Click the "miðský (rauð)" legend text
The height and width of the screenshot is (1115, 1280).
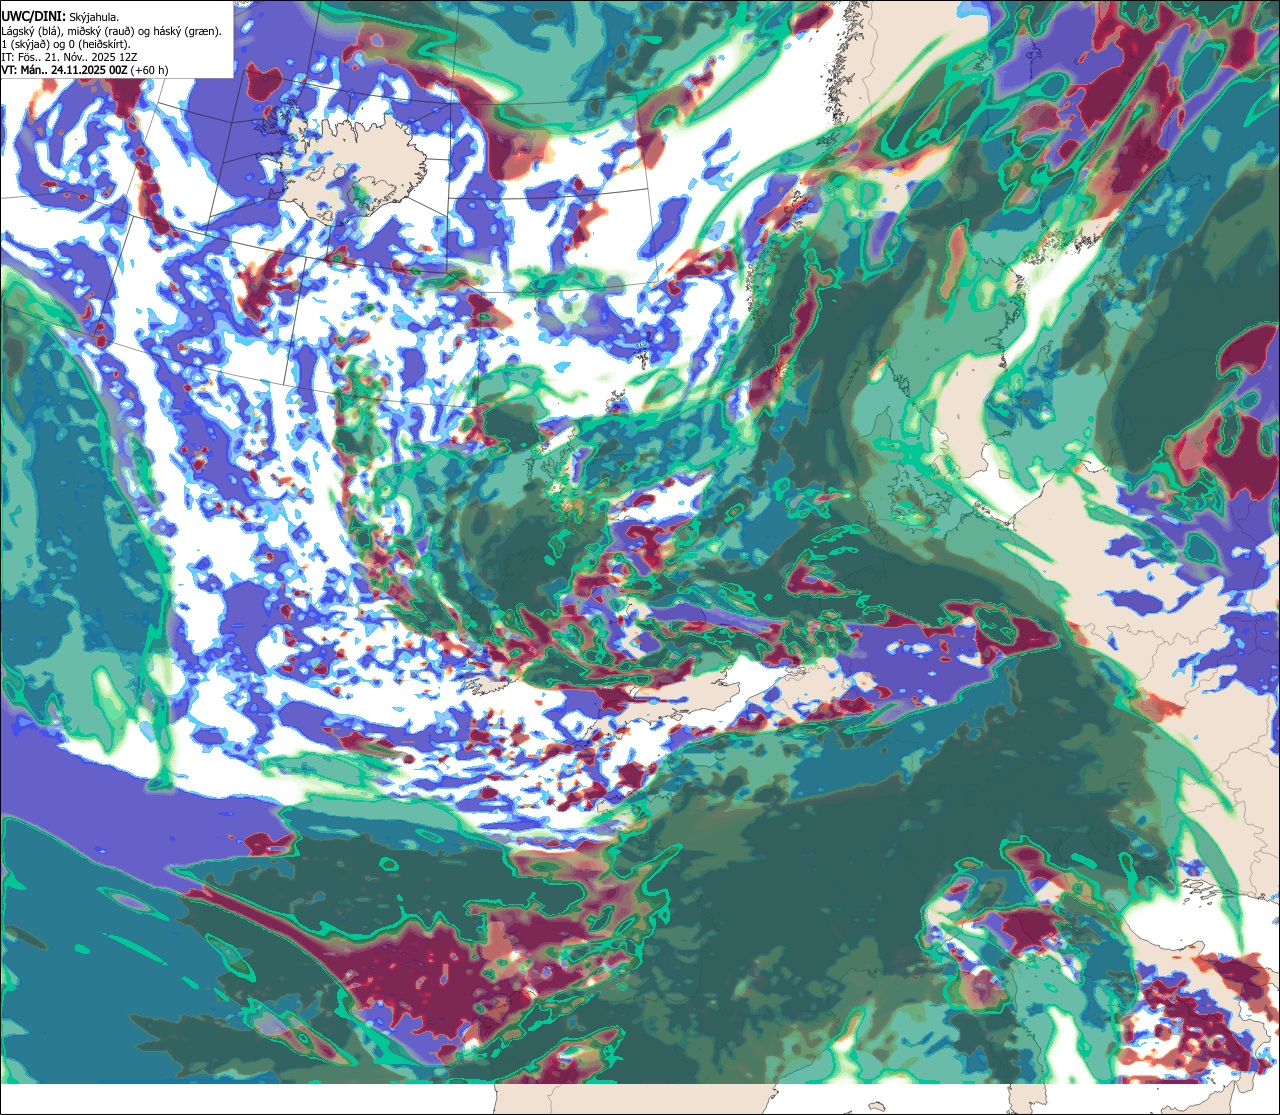pyautogui.click(x=101, y=31)
